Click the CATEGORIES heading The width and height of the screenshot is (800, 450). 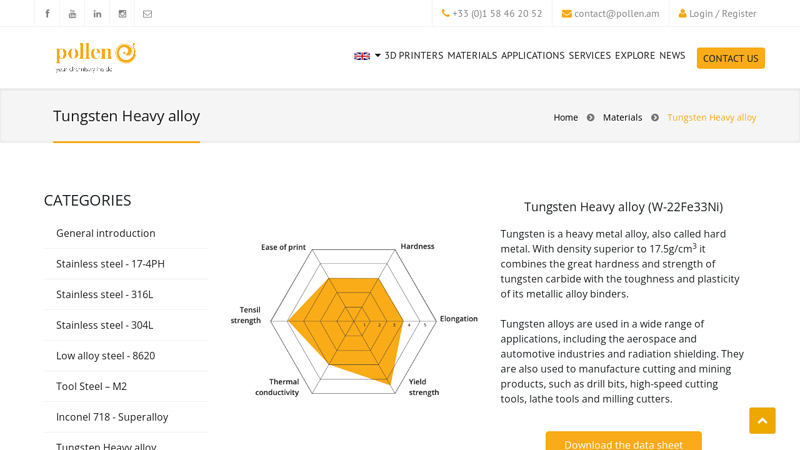87,201
